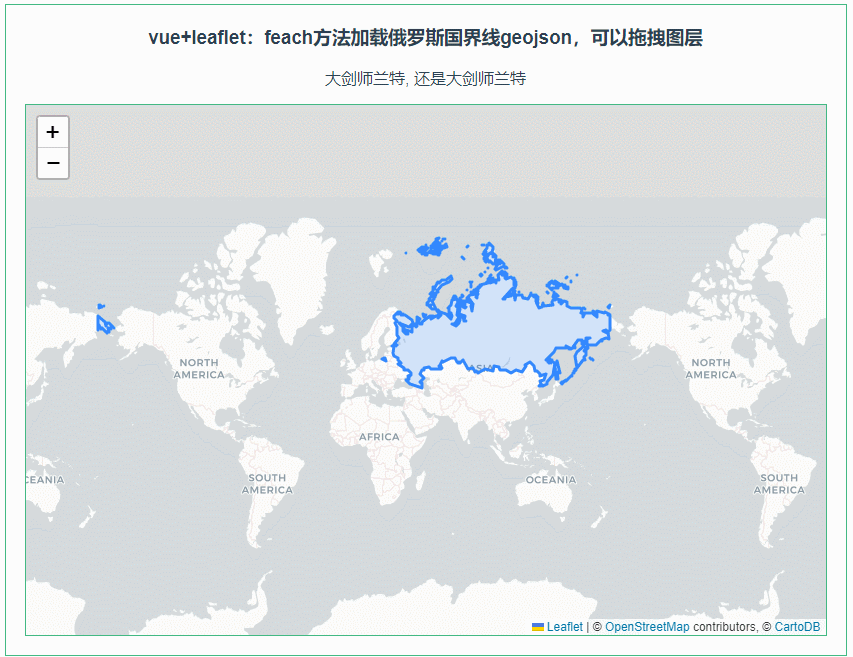Click the page title mentioning geojson
This screenshot has width=853, height=657.
425,38
